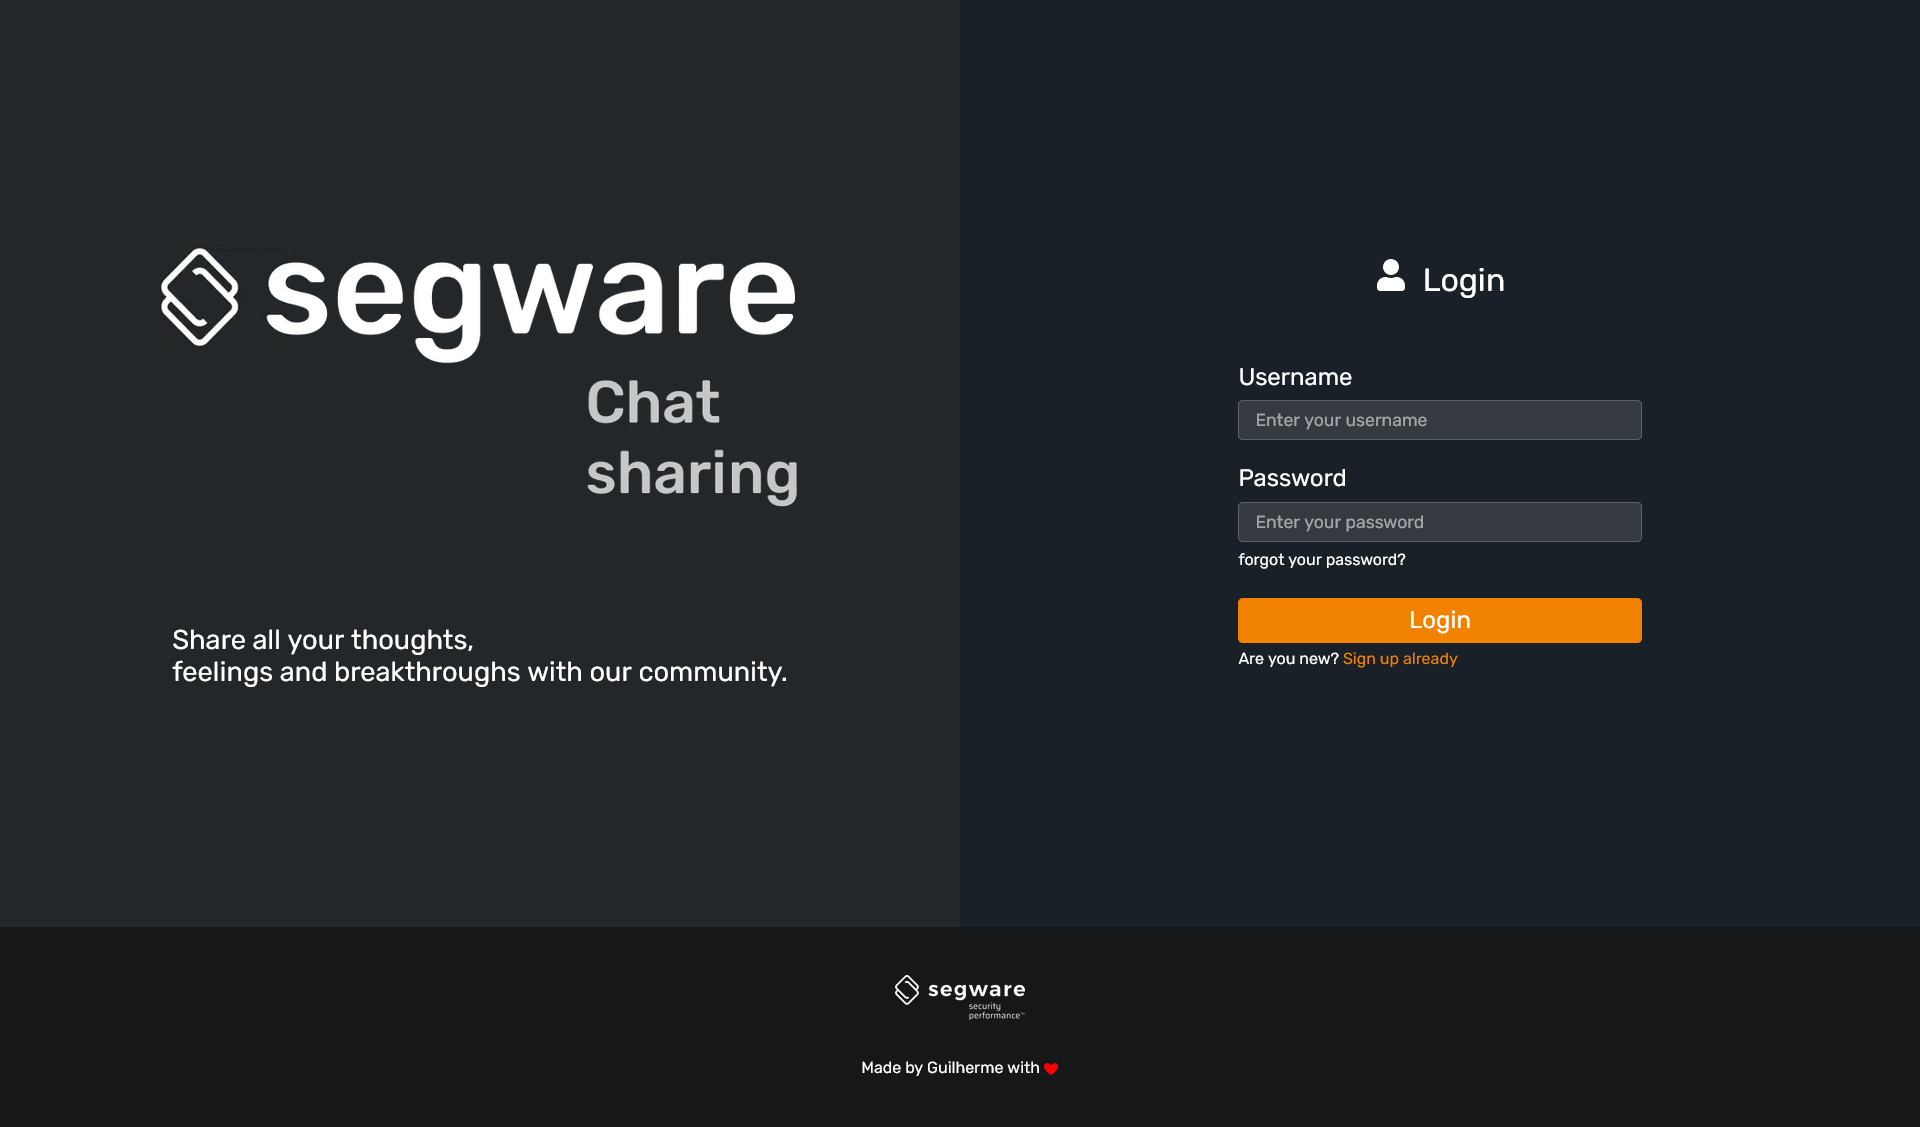Click the Made by Guilherme footer text
Viewport: 1920px width, 1127px height.
click(x=950, y=1068)
